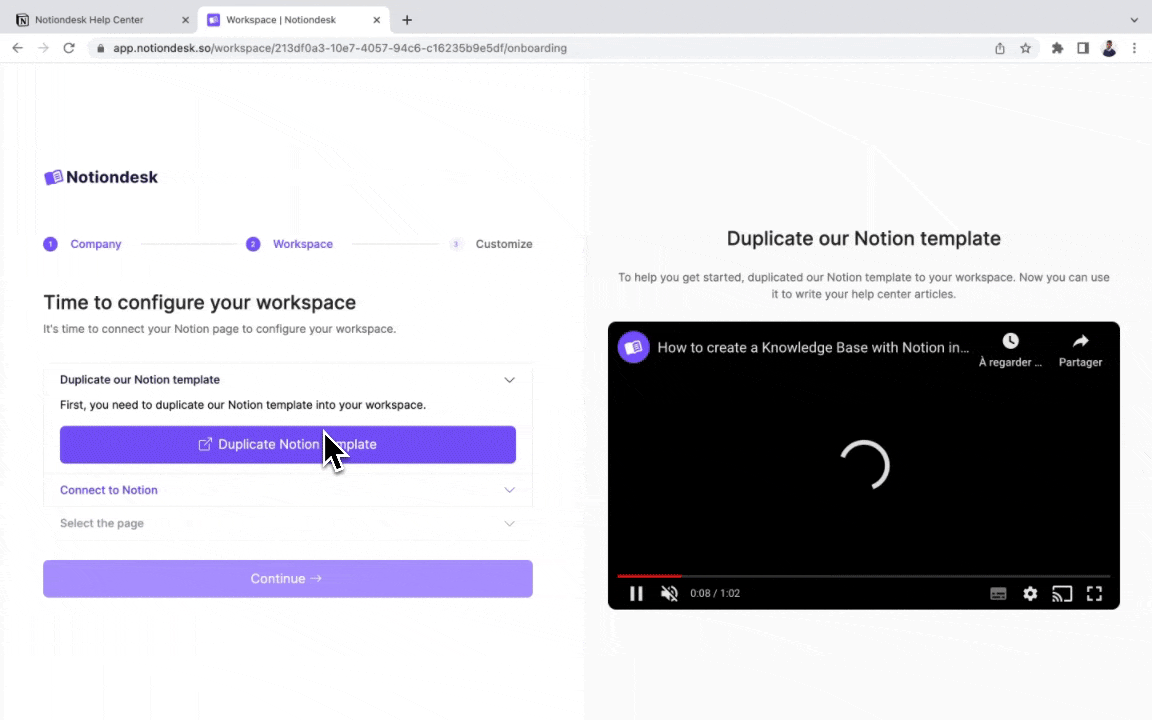The image size is (1152, 720).
Task: View site info via lock icon
Action: click(101, 48)
